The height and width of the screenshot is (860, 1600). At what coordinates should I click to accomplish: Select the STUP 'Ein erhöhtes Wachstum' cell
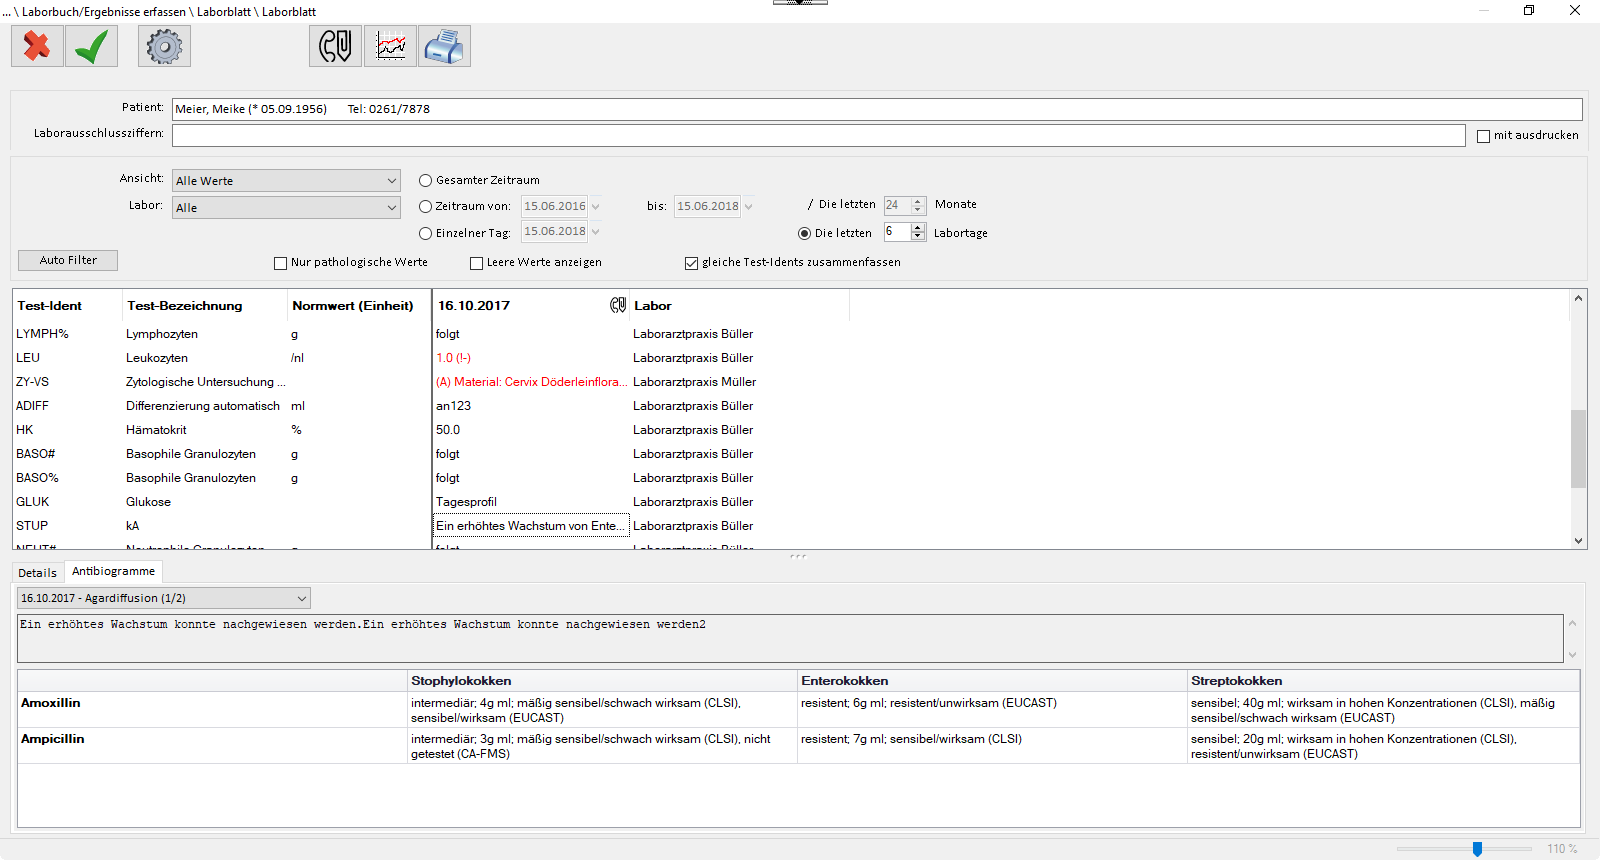click(x=531, y=526)
